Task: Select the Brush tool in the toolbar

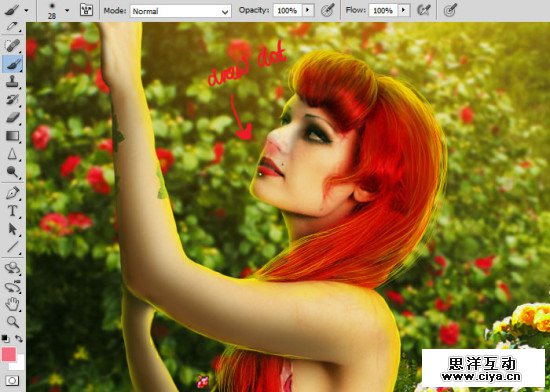Action: coord(12,64)
